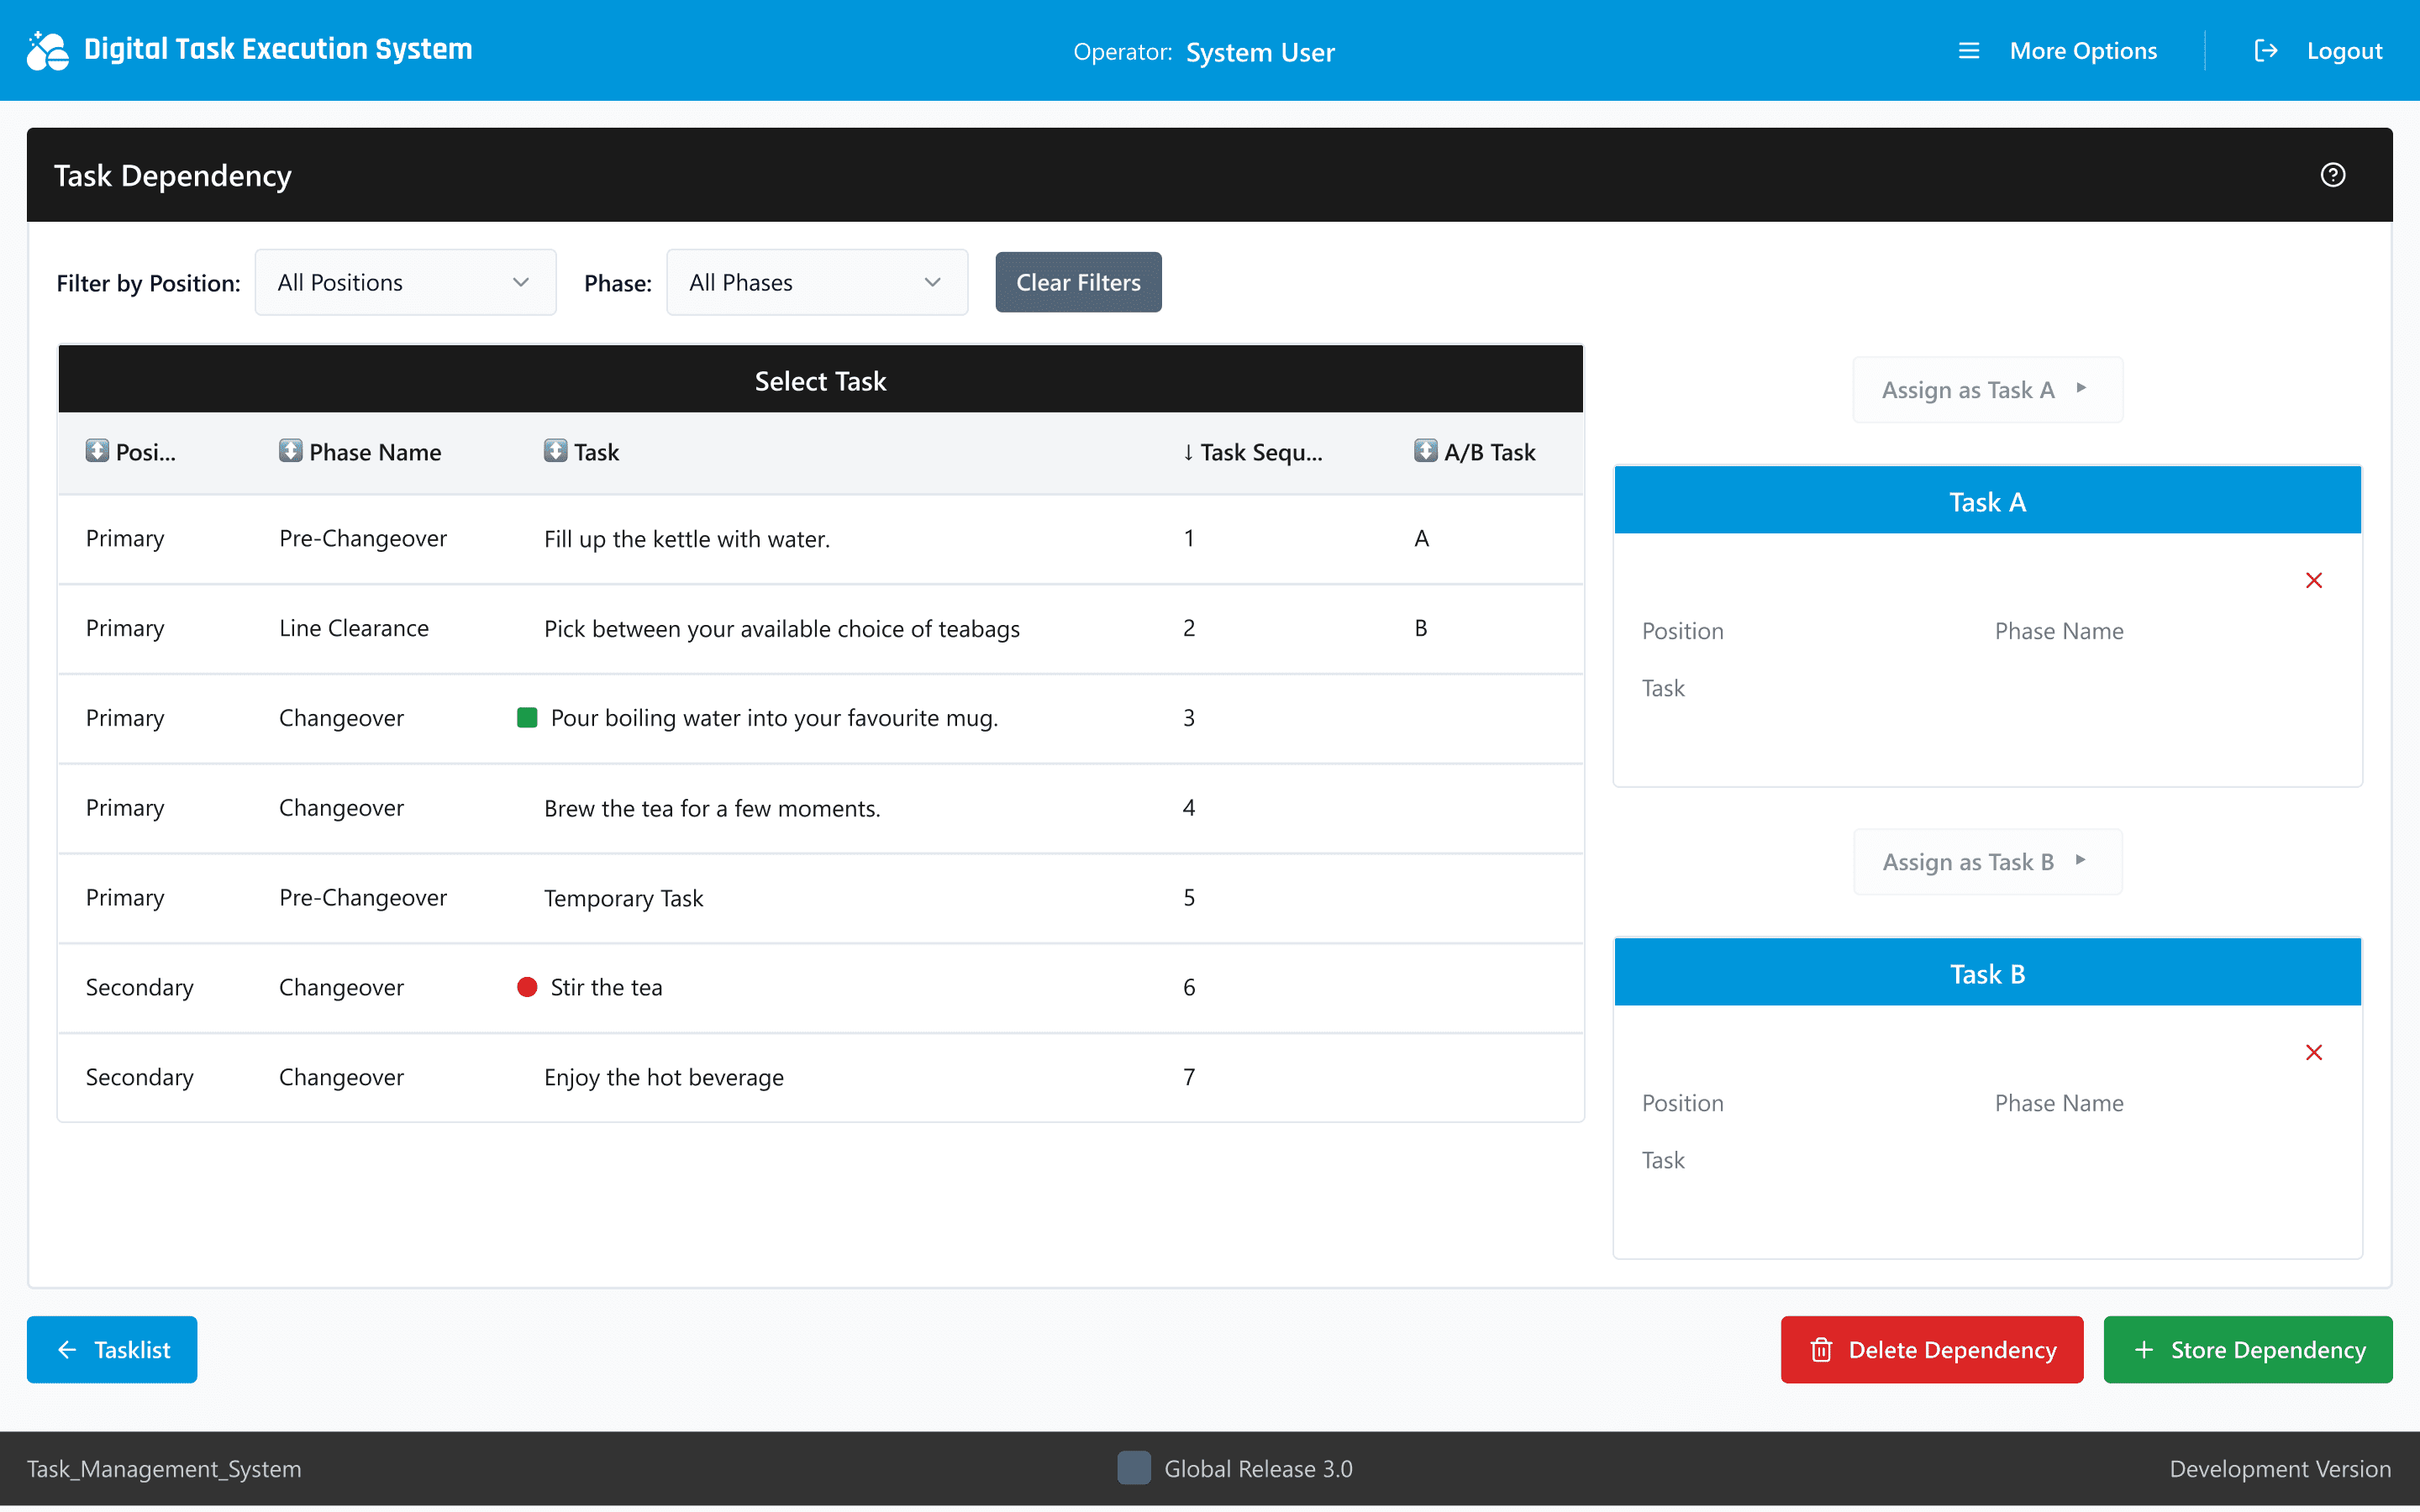
Task: Sort by the Task Sequence column header
Action: pos(1251,452)
